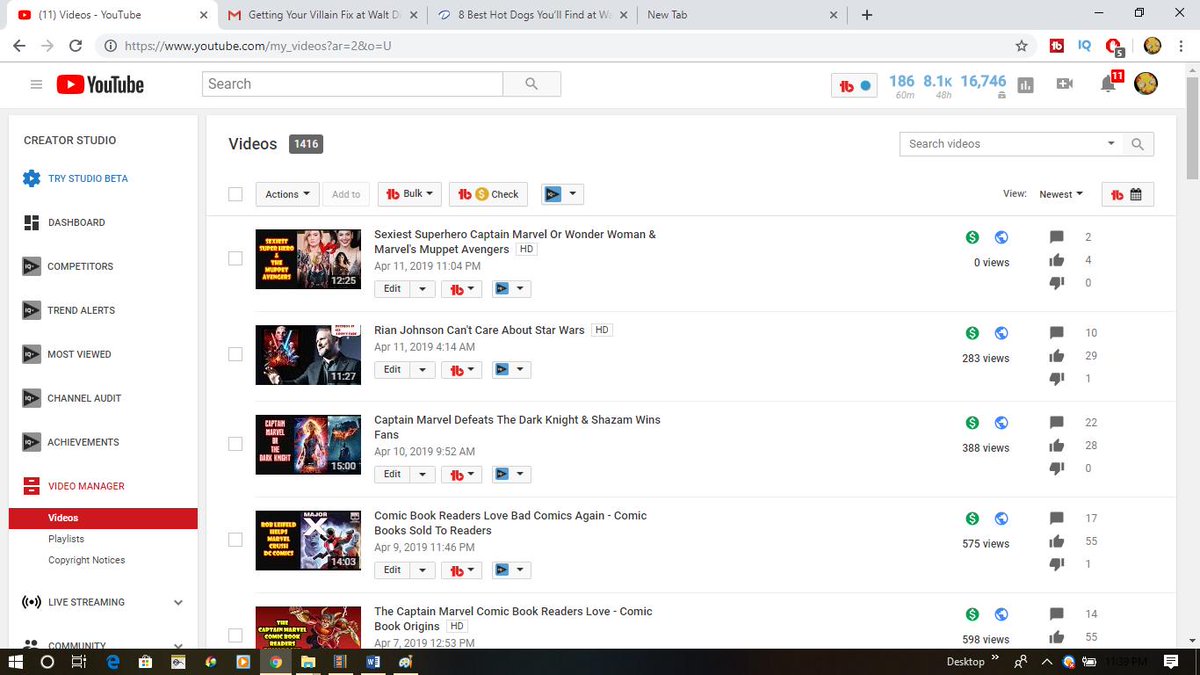Click the likes thumb icon for Captain Marvel Defeats video
Viewport: 1200px width, 675px height.
(1057, 445)
